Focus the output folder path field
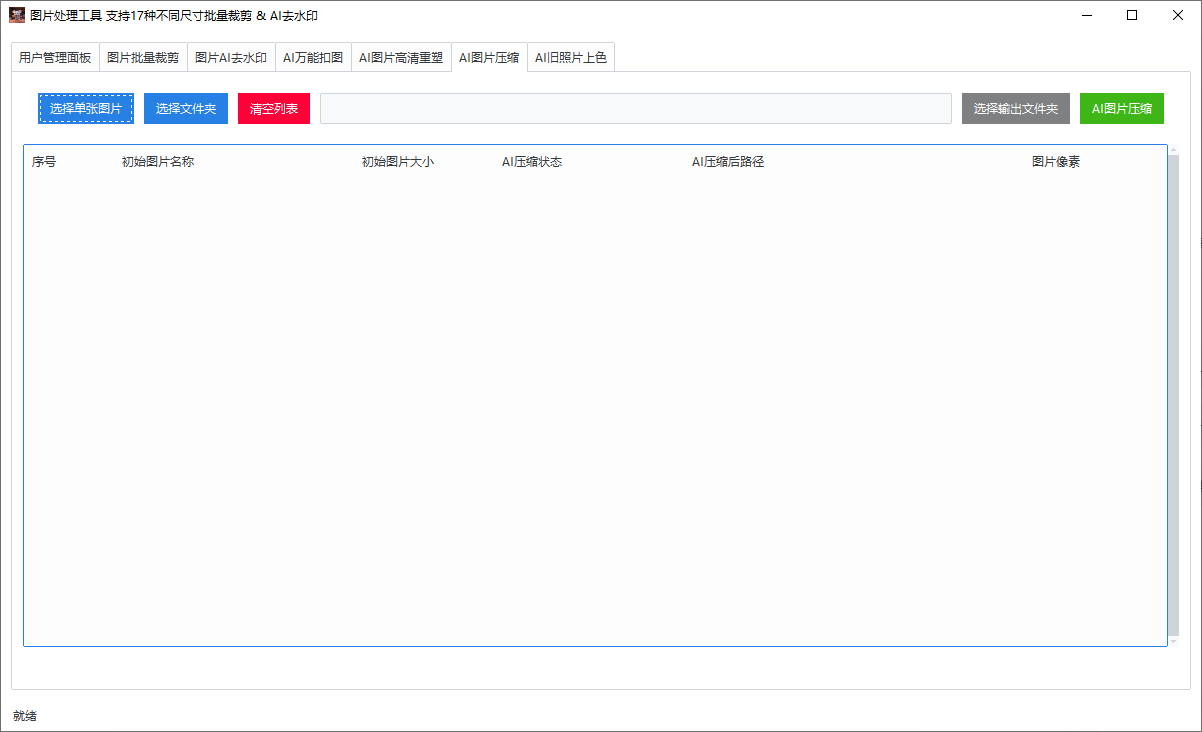Screen dimensions: 1202x732 [636, 108]
